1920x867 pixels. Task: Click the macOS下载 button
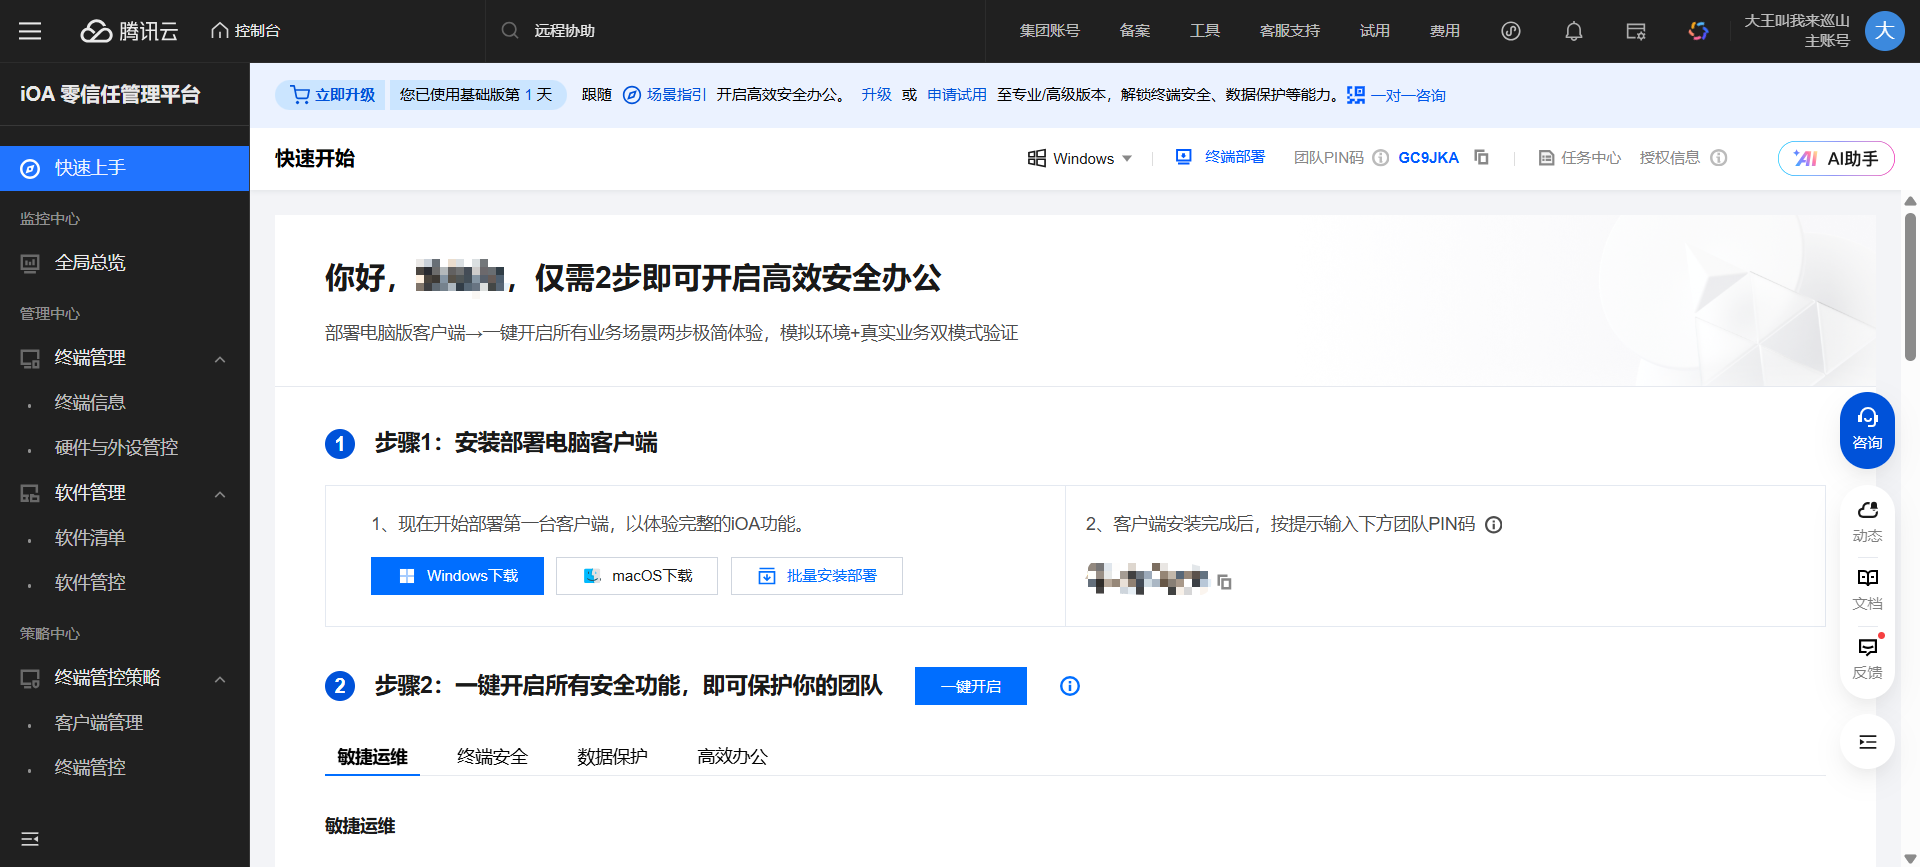(x=637, y=576)
